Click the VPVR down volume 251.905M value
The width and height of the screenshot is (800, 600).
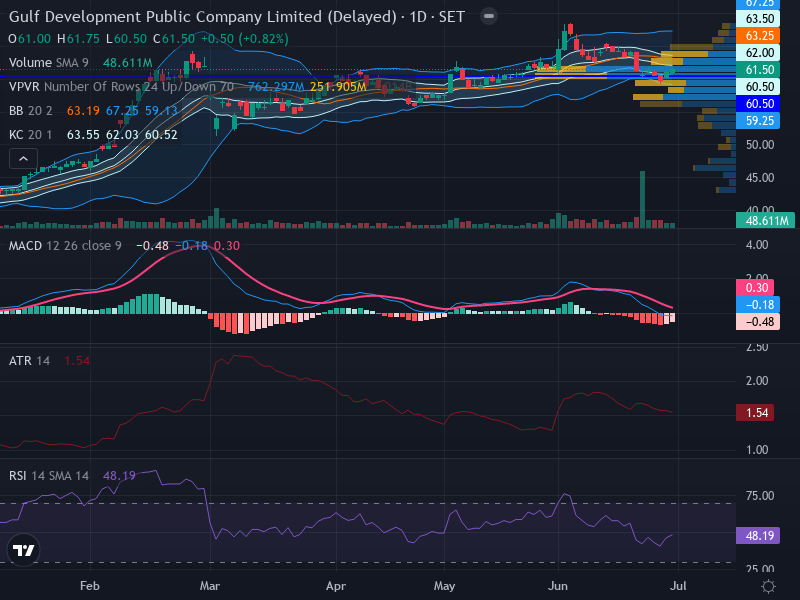tap(338, 87)
